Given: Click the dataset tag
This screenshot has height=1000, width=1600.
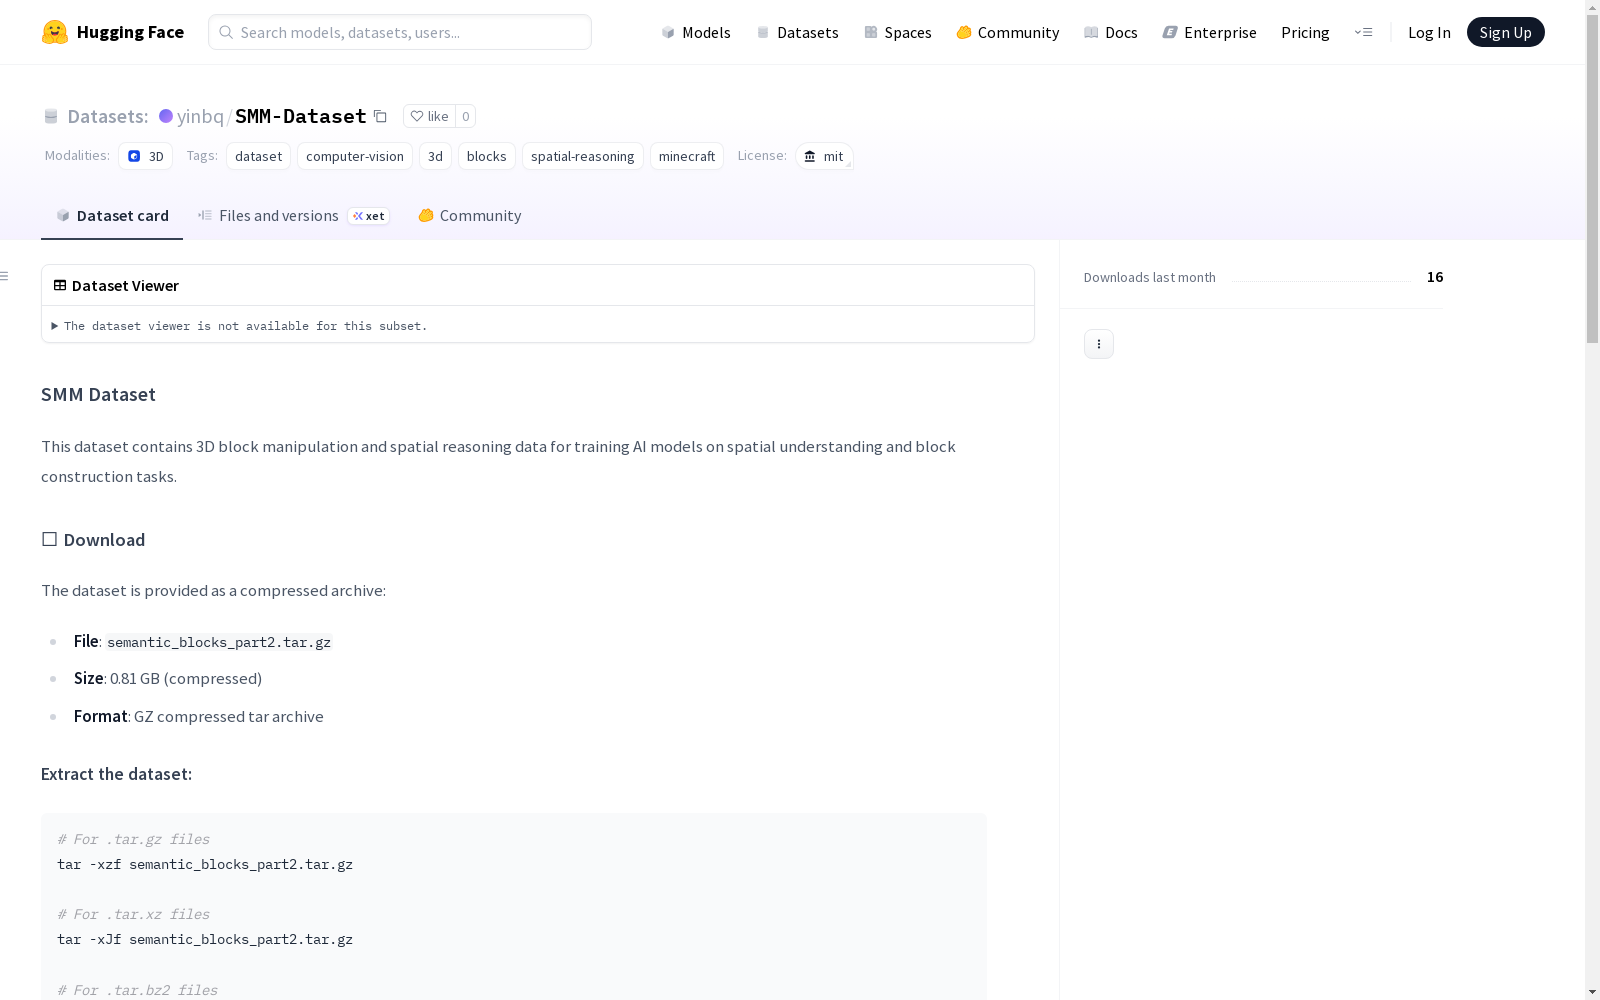Looking at the screenshot, I should tap(258, 156).
